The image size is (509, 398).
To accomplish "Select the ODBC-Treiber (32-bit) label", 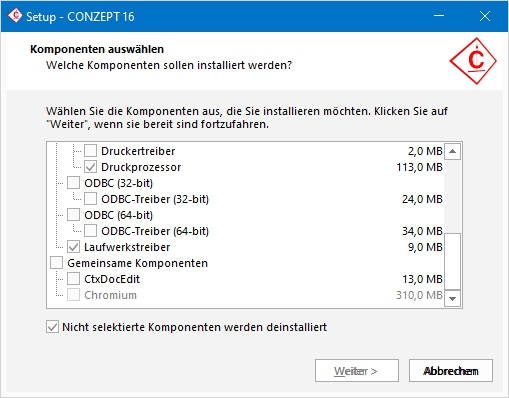I will 155,199.
